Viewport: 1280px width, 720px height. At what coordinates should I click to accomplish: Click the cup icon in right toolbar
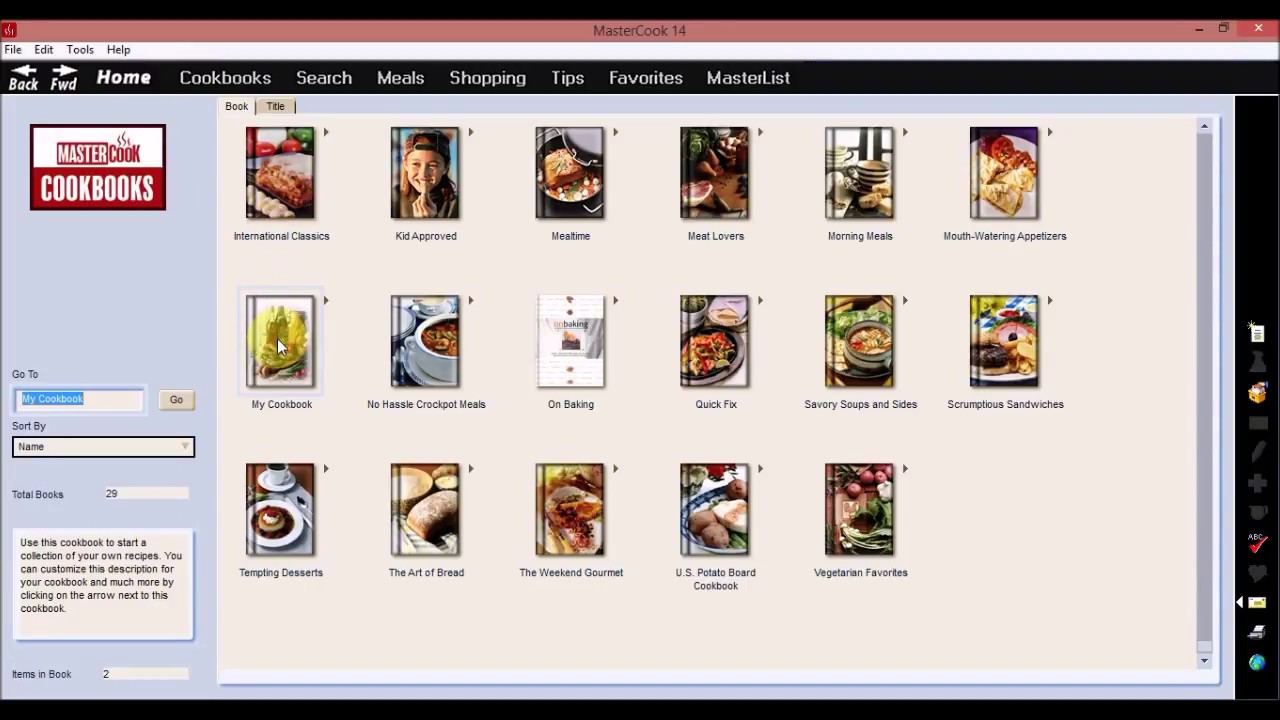pyautogui.click(x=1257, y=513)
